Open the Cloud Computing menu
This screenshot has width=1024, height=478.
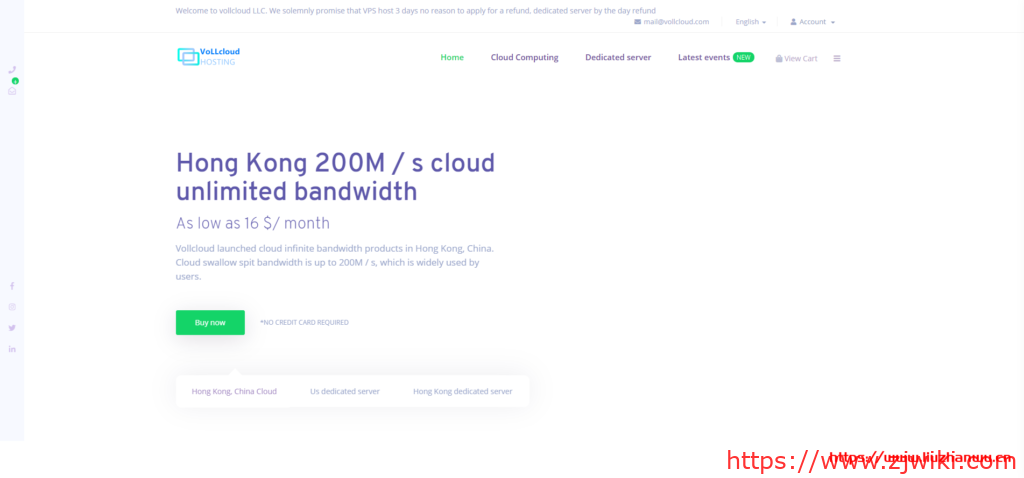(x=524, y=57)
